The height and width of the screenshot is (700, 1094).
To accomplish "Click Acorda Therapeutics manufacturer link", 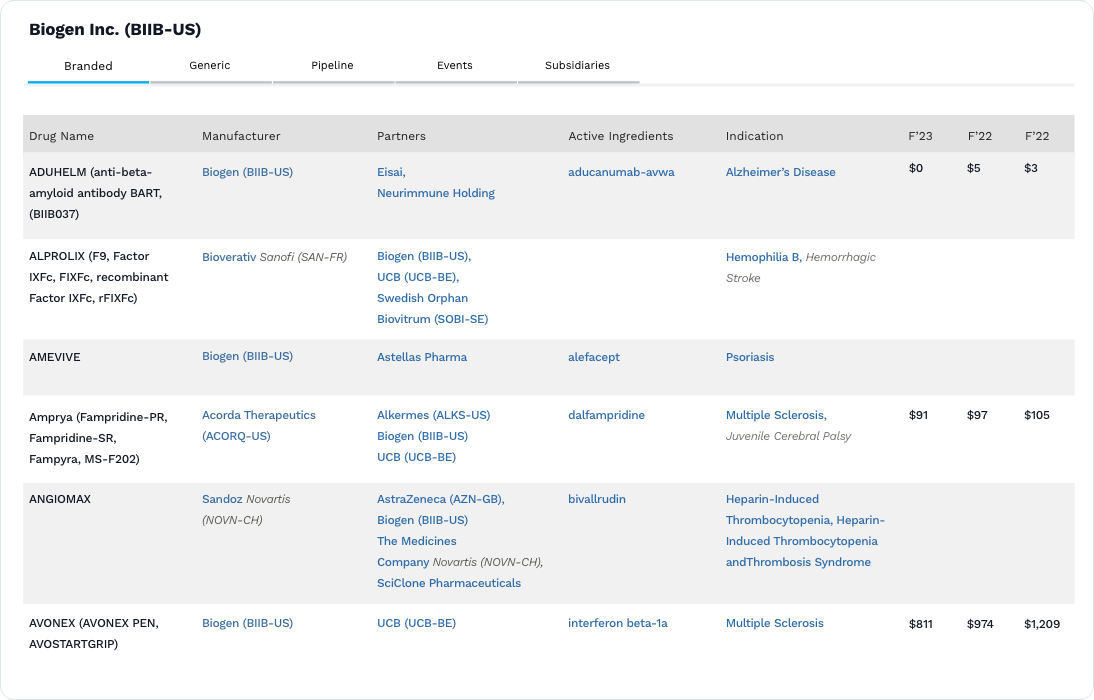I will (258, 415).
